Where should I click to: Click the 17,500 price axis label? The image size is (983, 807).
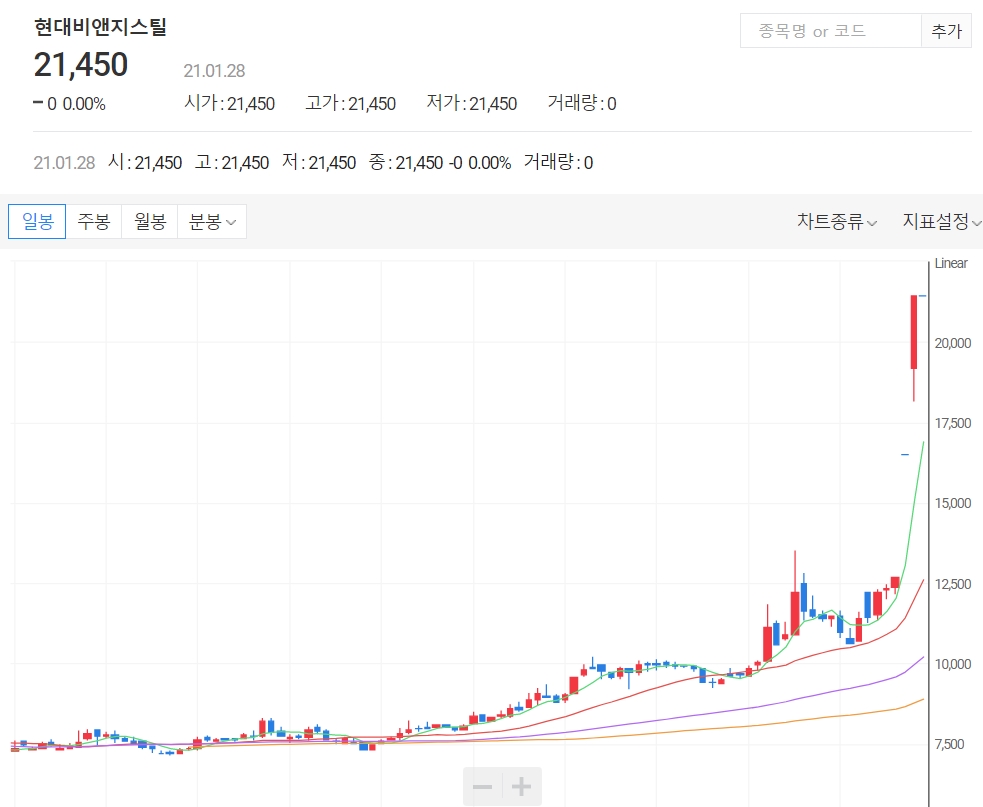(x=952, y=423)
